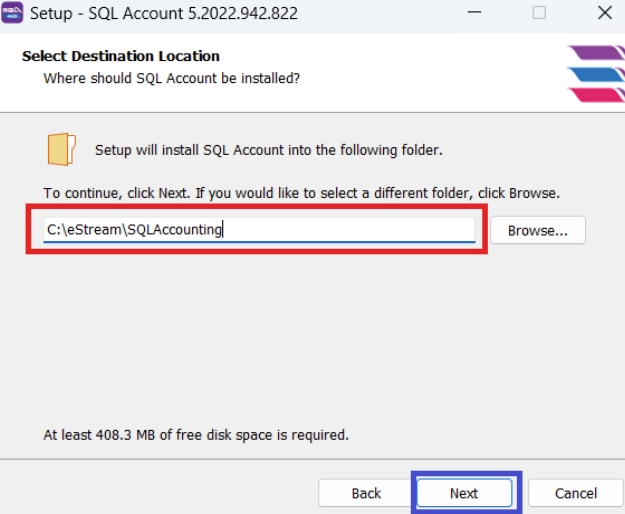Click the yellow folder icon
The width and height of the screenshot is (625, 514).
61,149
